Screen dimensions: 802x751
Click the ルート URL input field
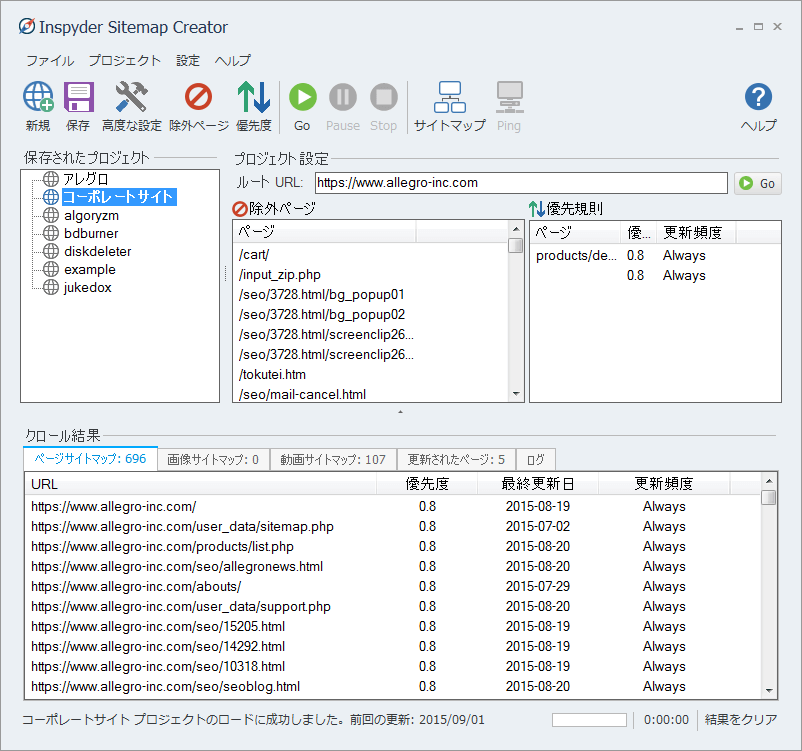point(521,183)
